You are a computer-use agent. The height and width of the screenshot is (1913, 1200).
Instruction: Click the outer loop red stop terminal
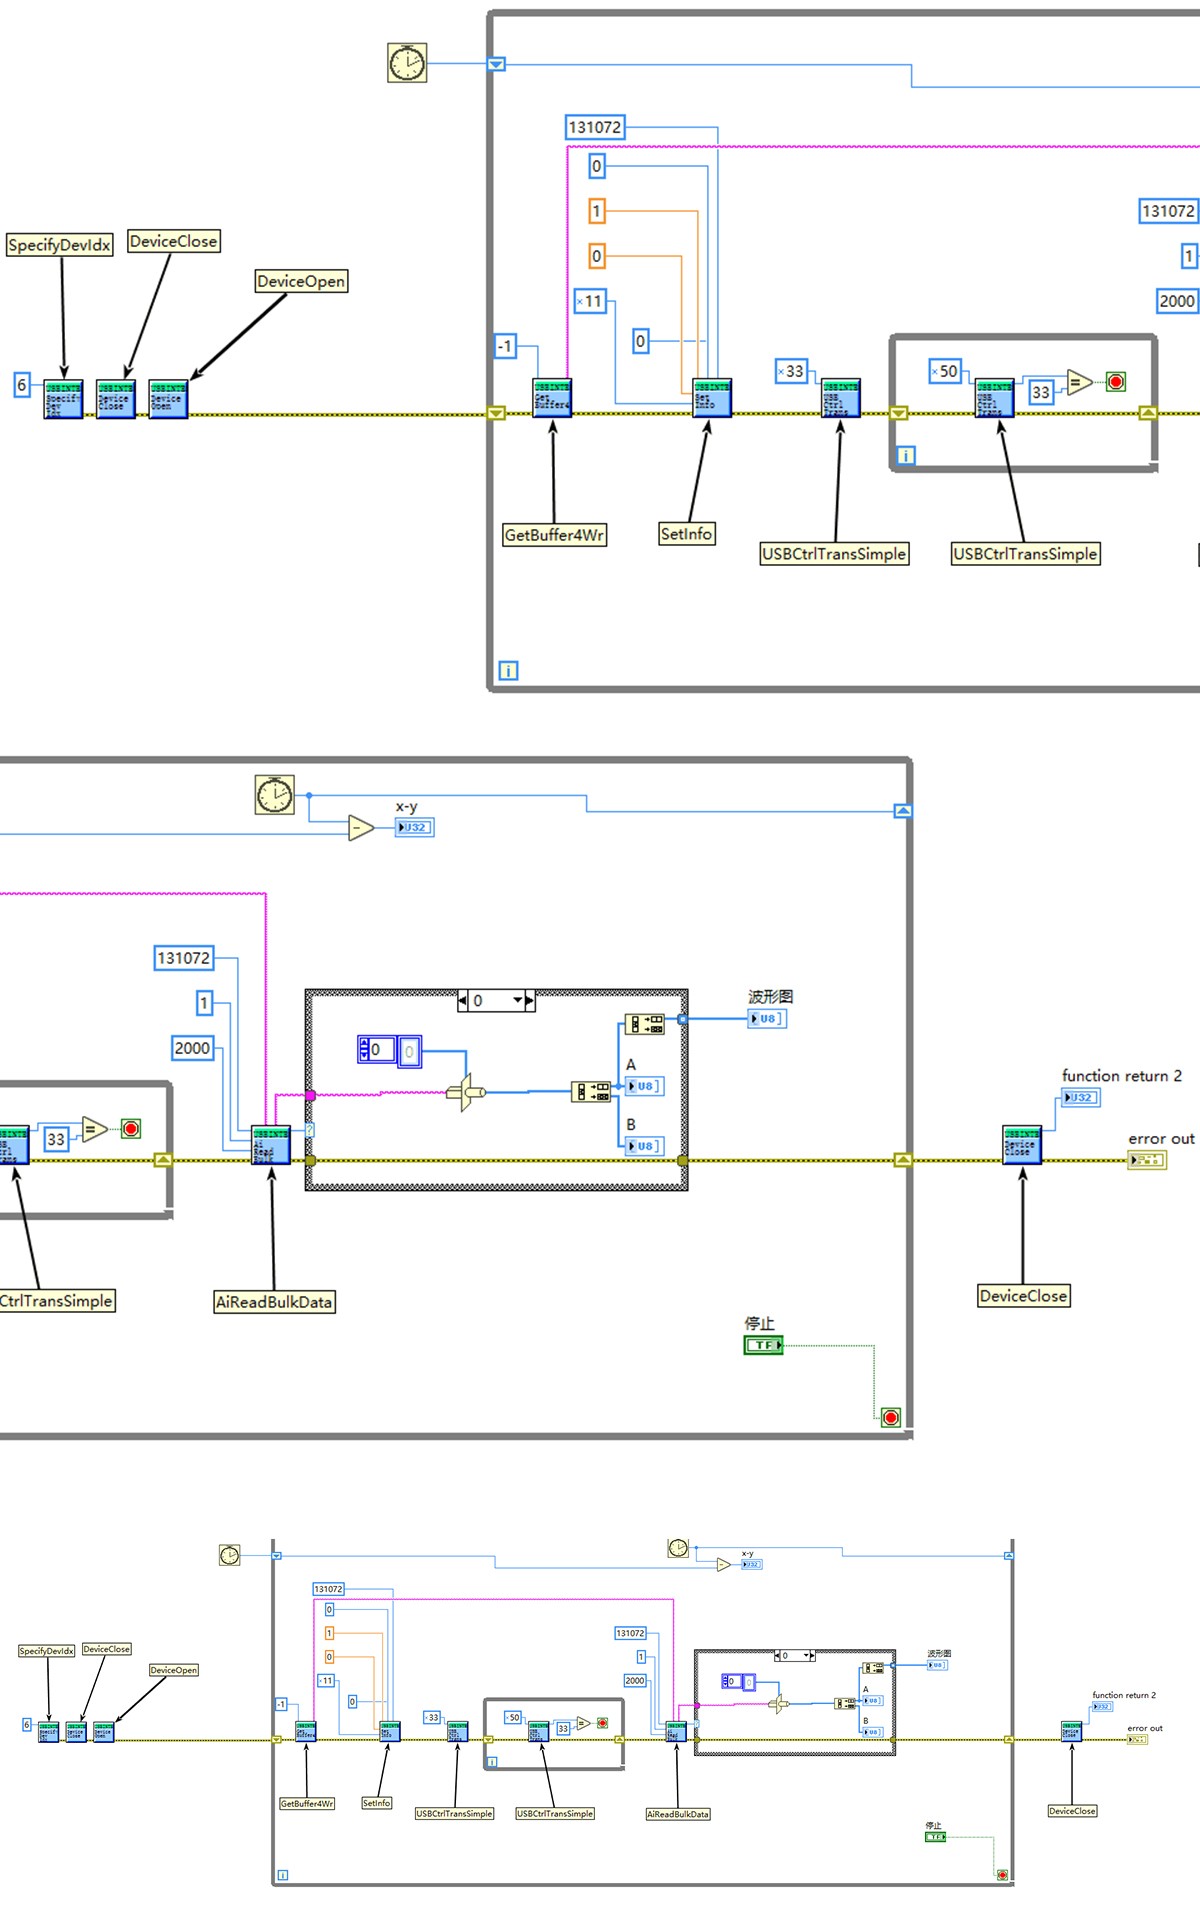pos(891,1417)
